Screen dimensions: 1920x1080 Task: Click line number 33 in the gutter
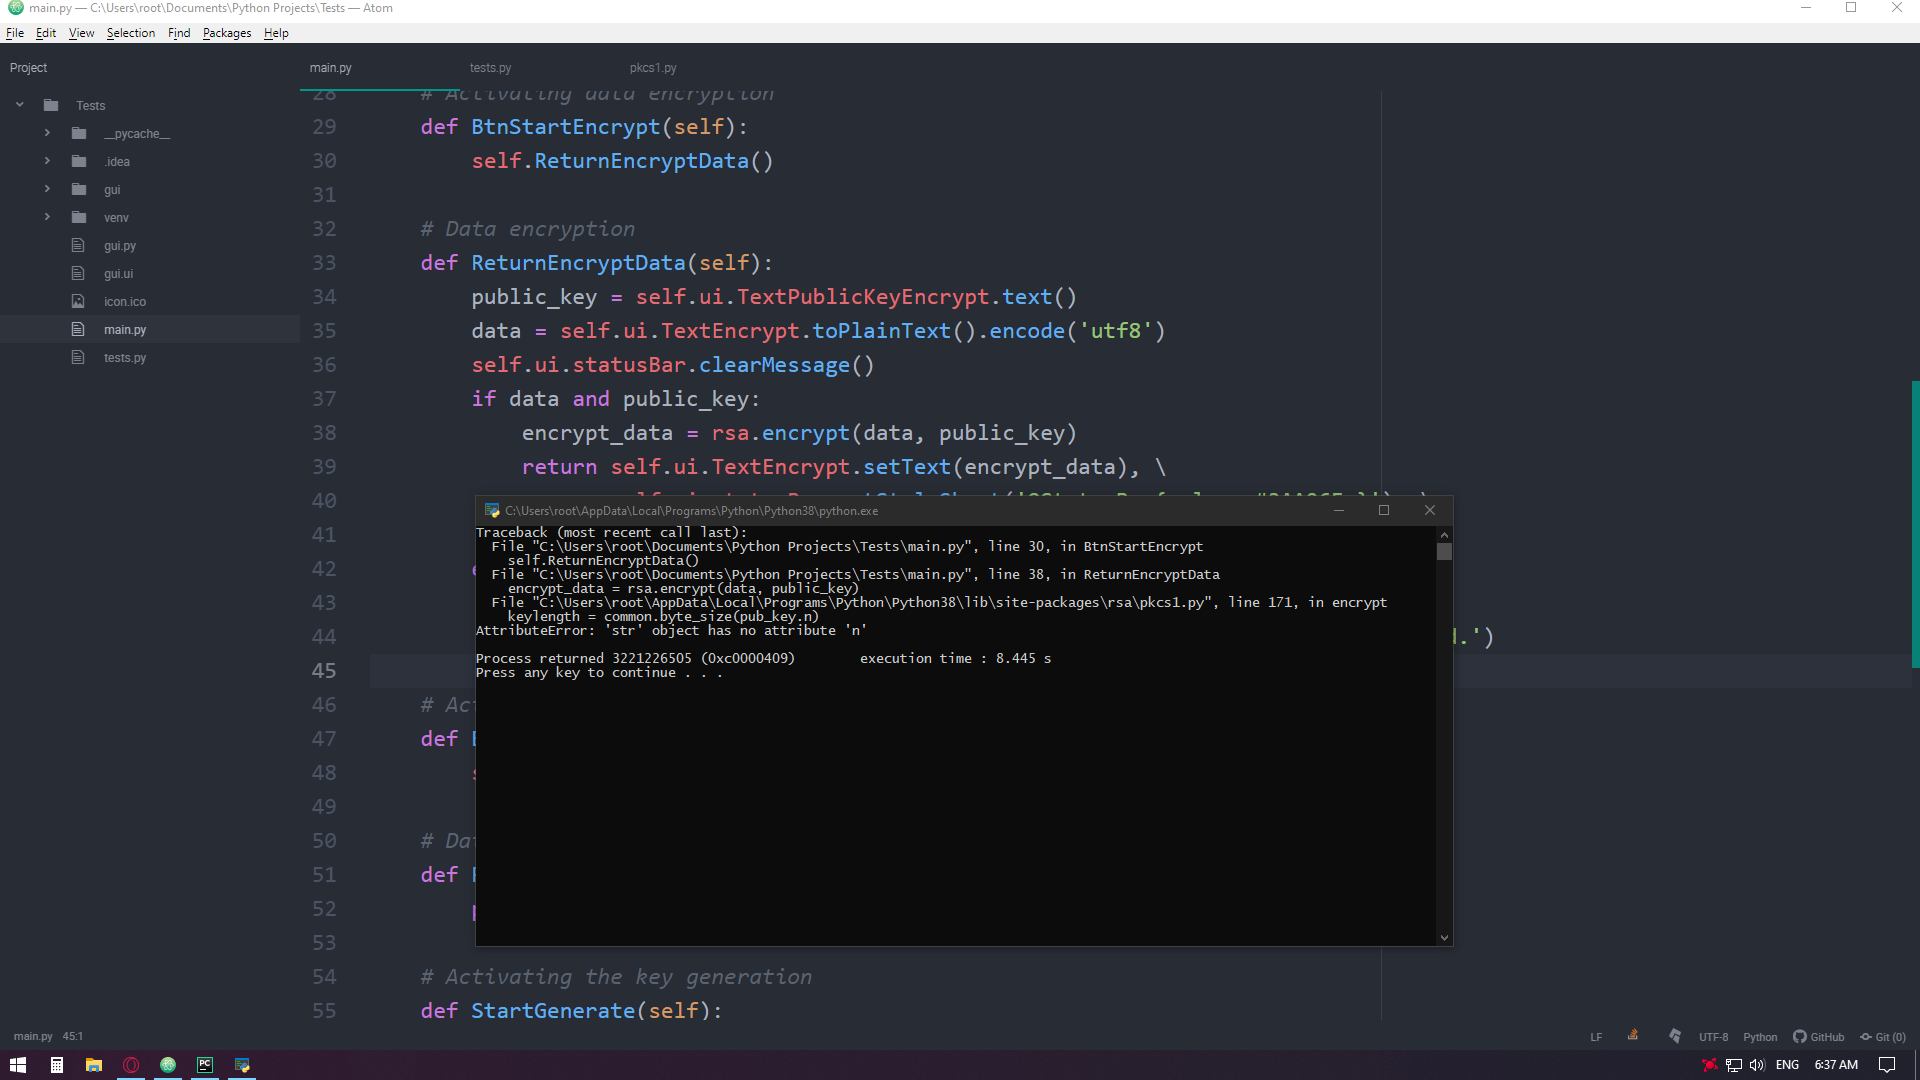tap(324, 263)
